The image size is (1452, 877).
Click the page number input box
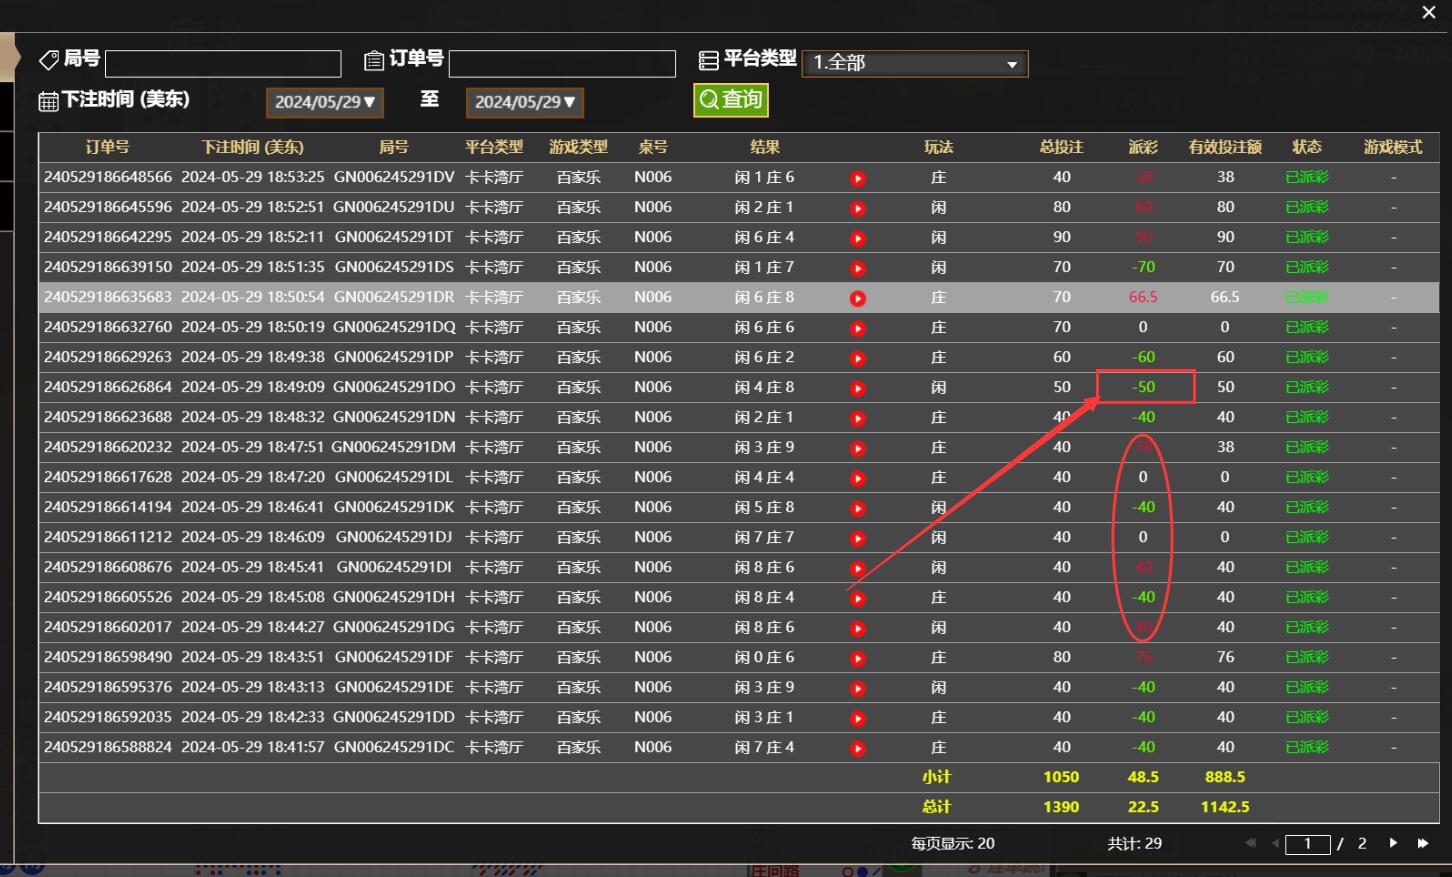[x=1307, y=844]
